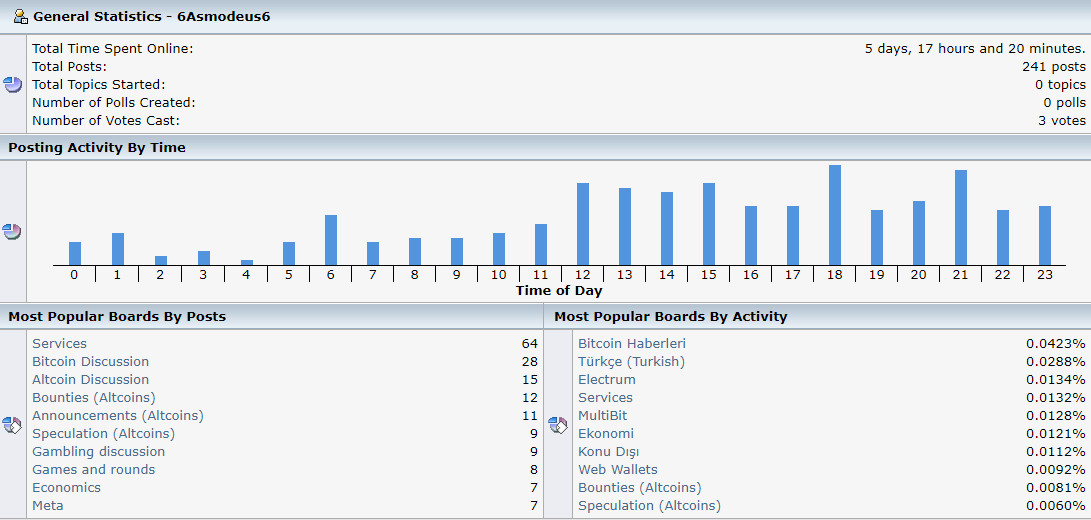
Task: Open the Economics board link
Action: pos(67,487)
